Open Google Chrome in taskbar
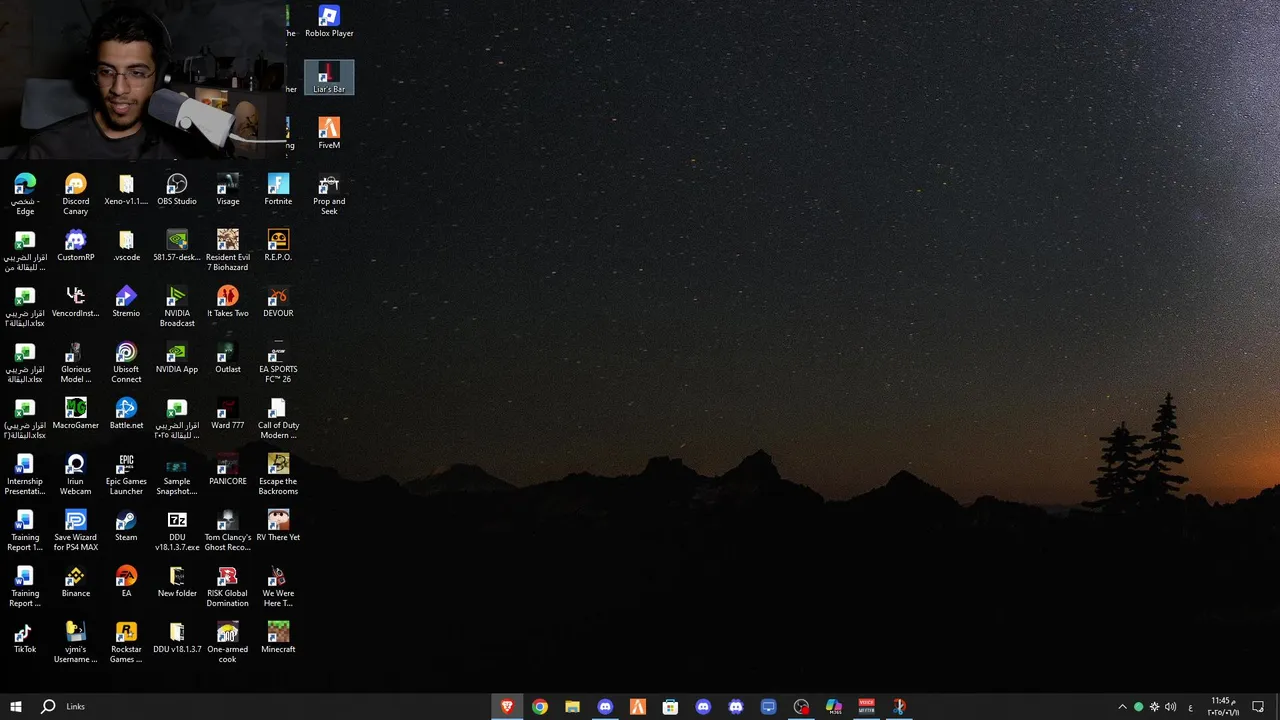The width and height of the screenshot is (1280, 720). point(540,706)
